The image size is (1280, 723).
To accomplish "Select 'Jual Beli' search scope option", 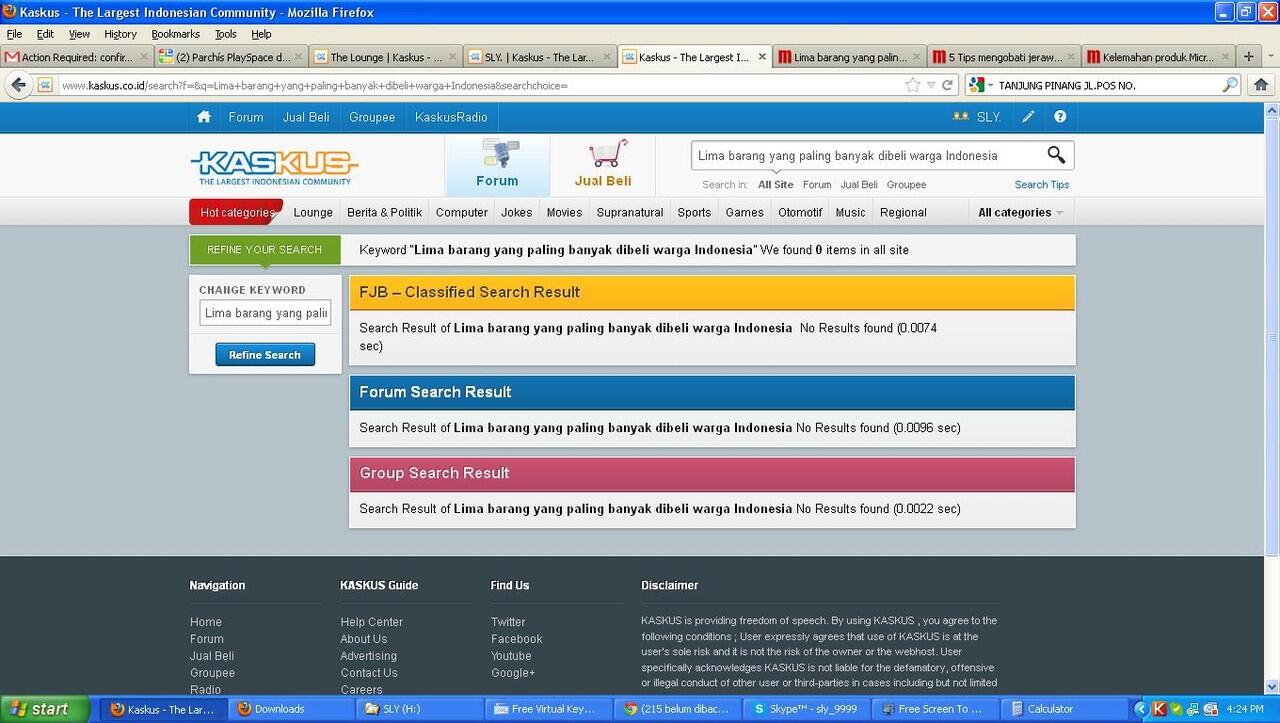I will click(859, 184).
